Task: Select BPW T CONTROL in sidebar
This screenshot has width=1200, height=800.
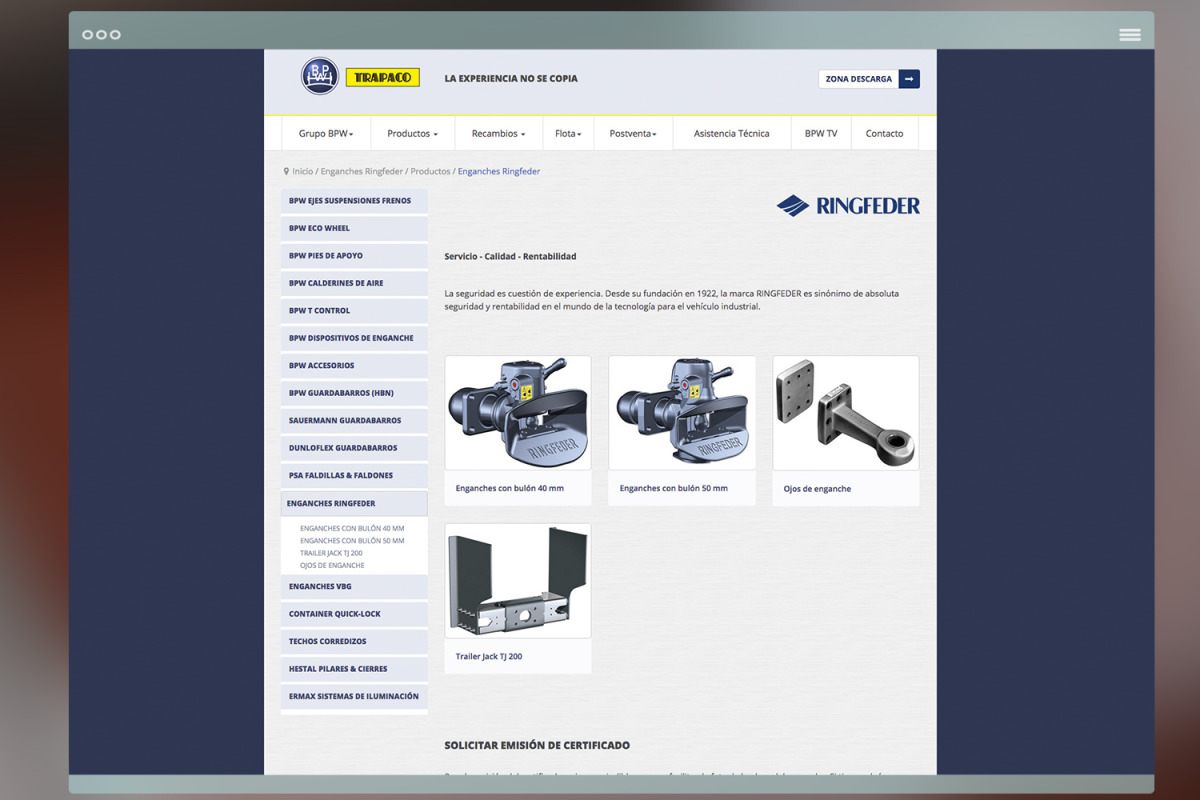Action: tap(354, 311)
